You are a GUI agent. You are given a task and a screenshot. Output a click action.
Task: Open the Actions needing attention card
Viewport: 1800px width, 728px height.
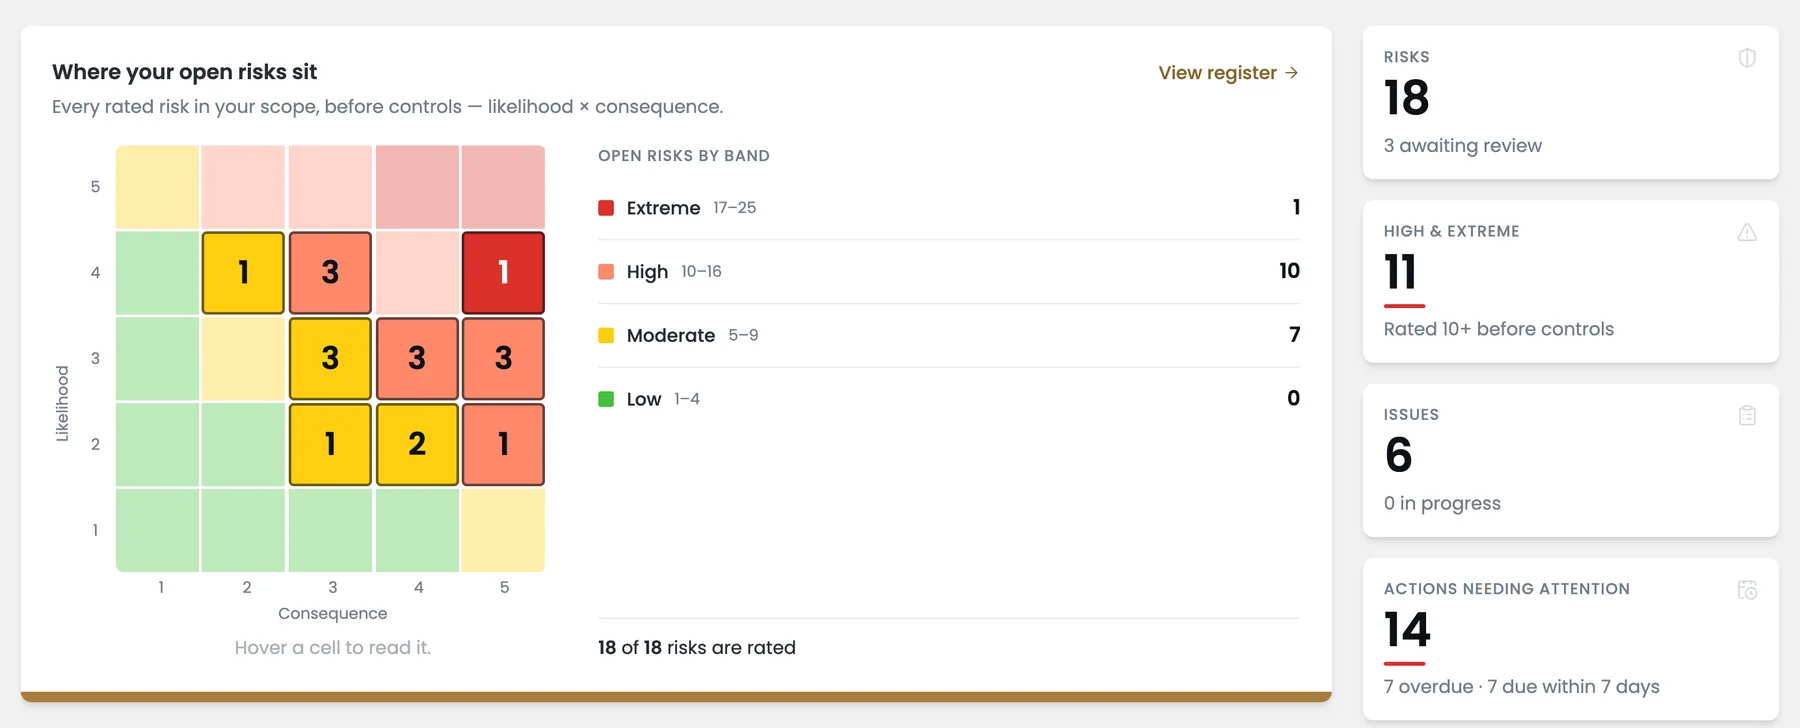coord(1570,639)
